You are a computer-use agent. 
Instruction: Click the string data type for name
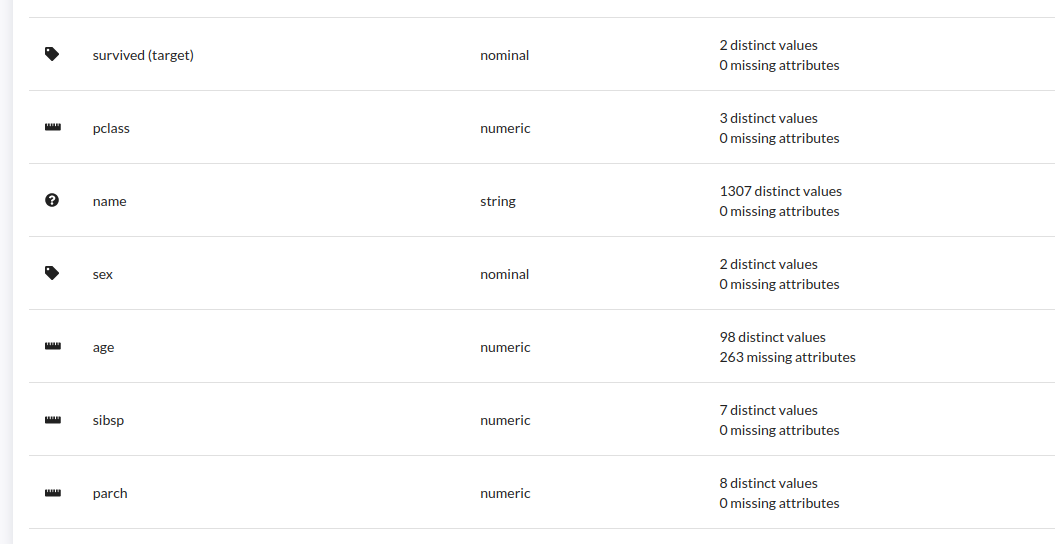point(498,201)
